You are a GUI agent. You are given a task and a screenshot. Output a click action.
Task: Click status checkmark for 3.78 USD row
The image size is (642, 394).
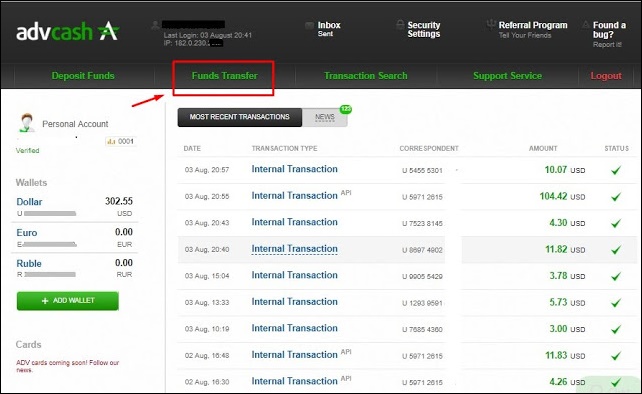click(x=616, y=276)
